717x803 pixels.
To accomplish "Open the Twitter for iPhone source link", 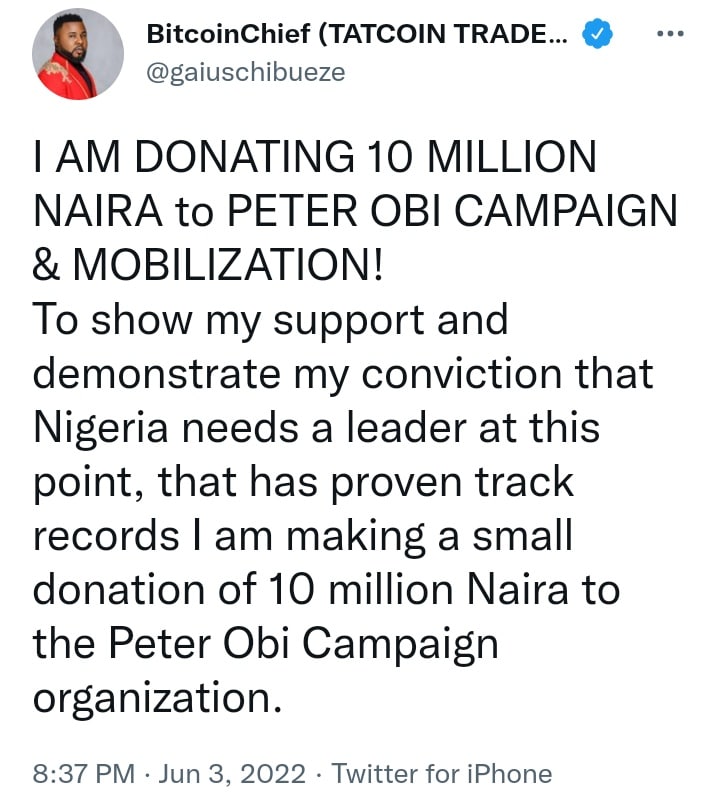I will (441, 773).
